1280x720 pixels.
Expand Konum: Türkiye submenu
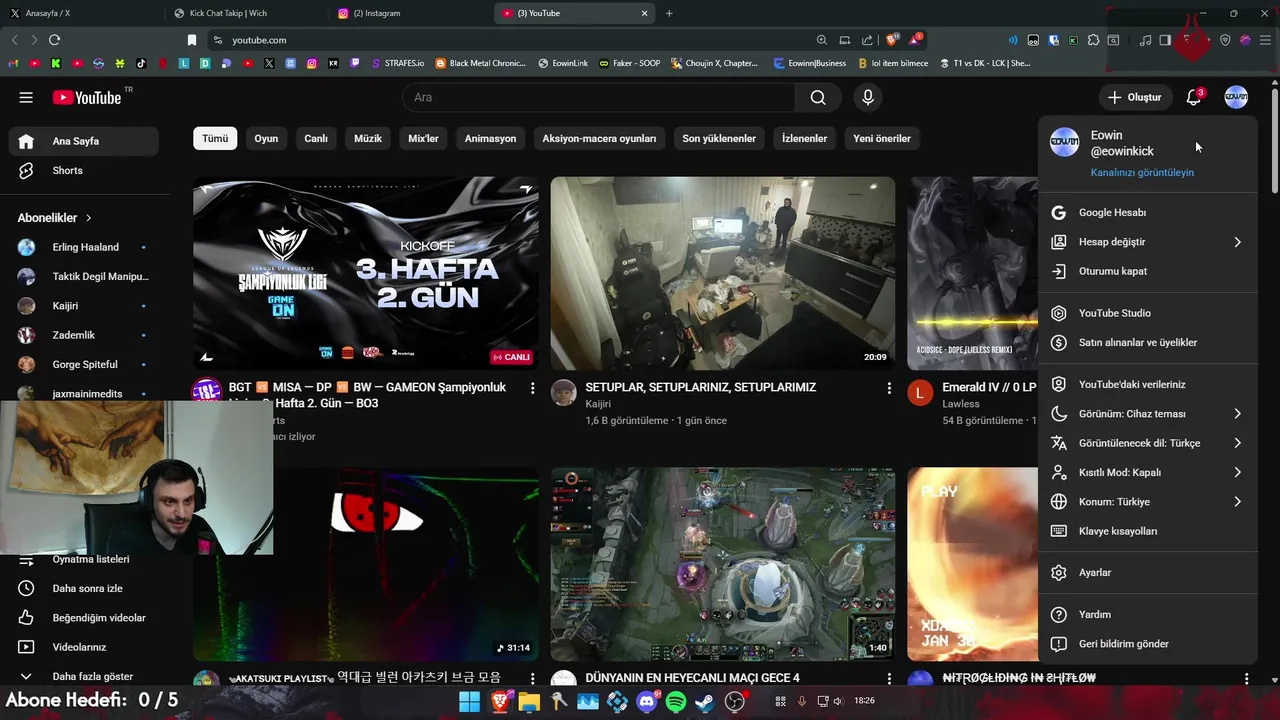1147,502
